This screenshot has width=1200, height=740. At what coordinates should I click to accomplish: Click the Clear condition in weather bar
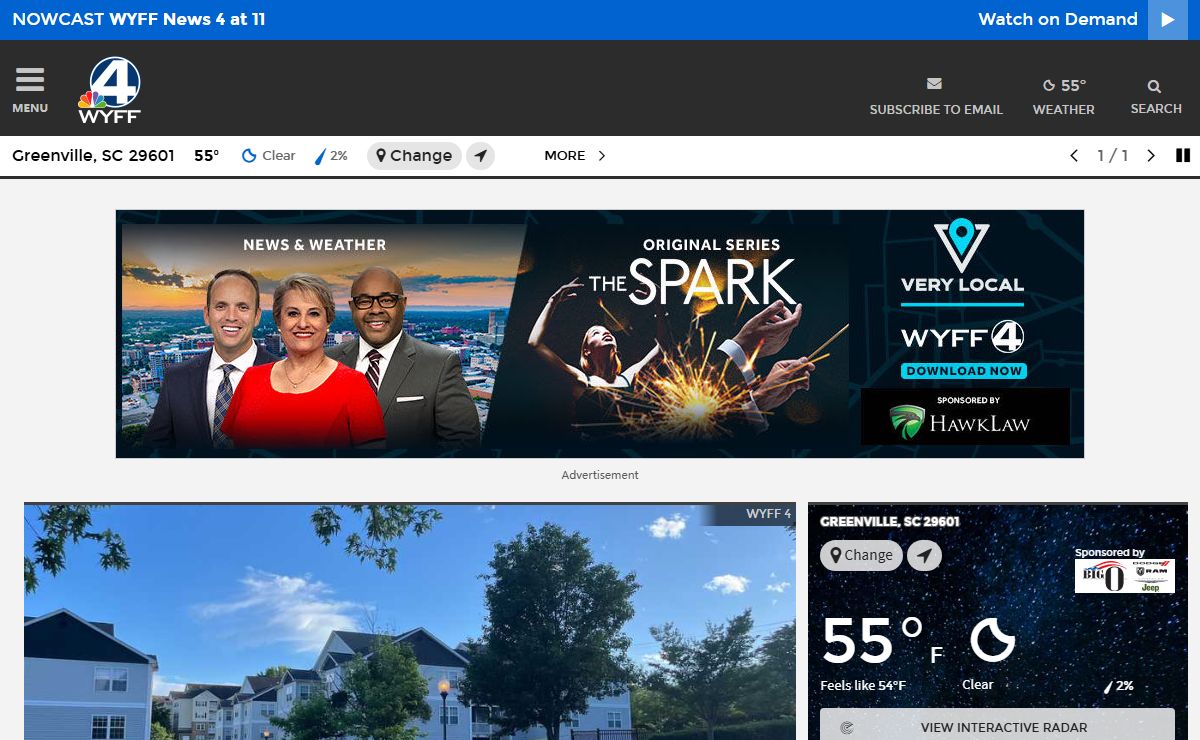(x=269, y=156)
